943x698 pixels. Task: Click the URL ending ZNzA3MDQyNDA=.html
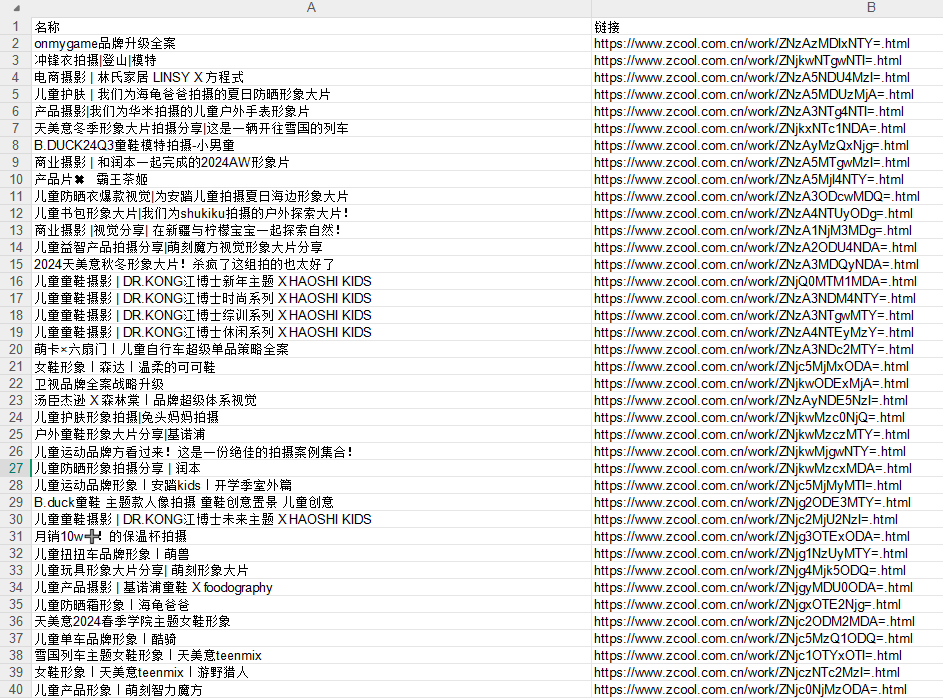pos(756,265)
